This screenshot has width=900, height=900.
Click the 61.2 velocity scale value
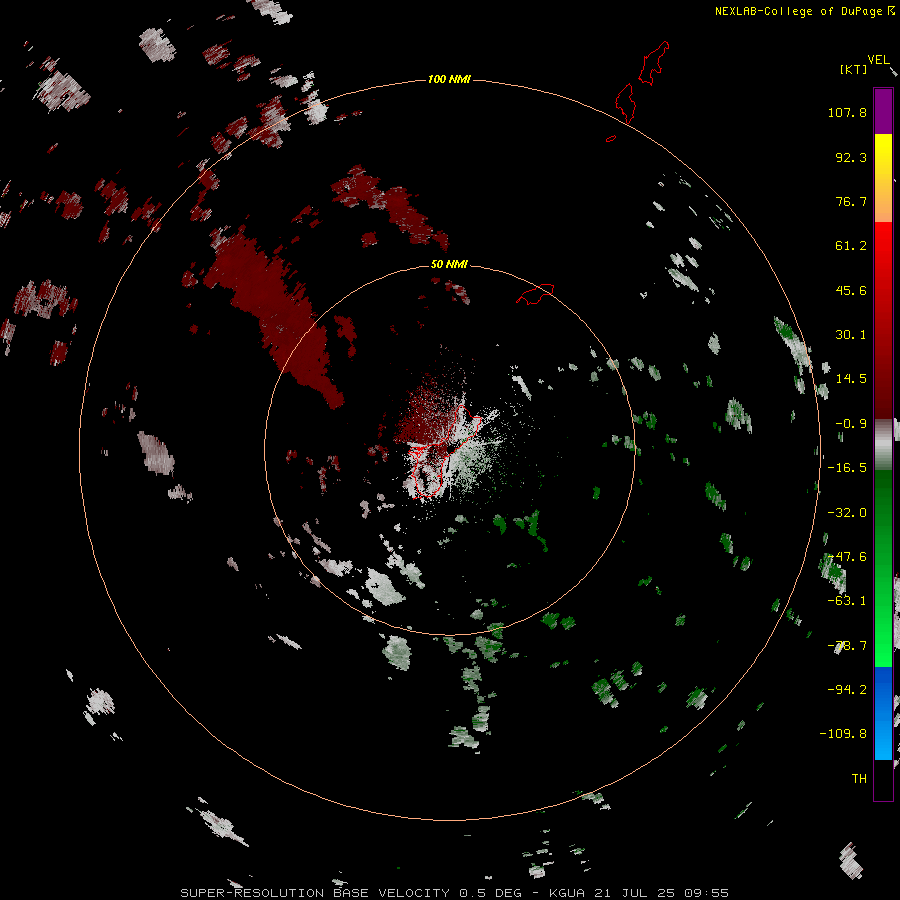pos(851,246)
